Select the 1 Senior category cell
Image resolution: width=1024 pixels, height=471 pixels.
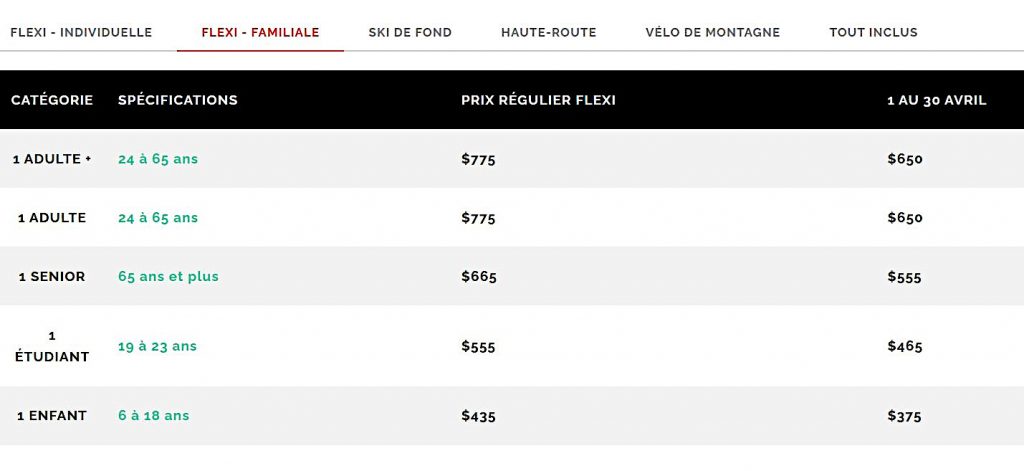[x=52, y=276]
